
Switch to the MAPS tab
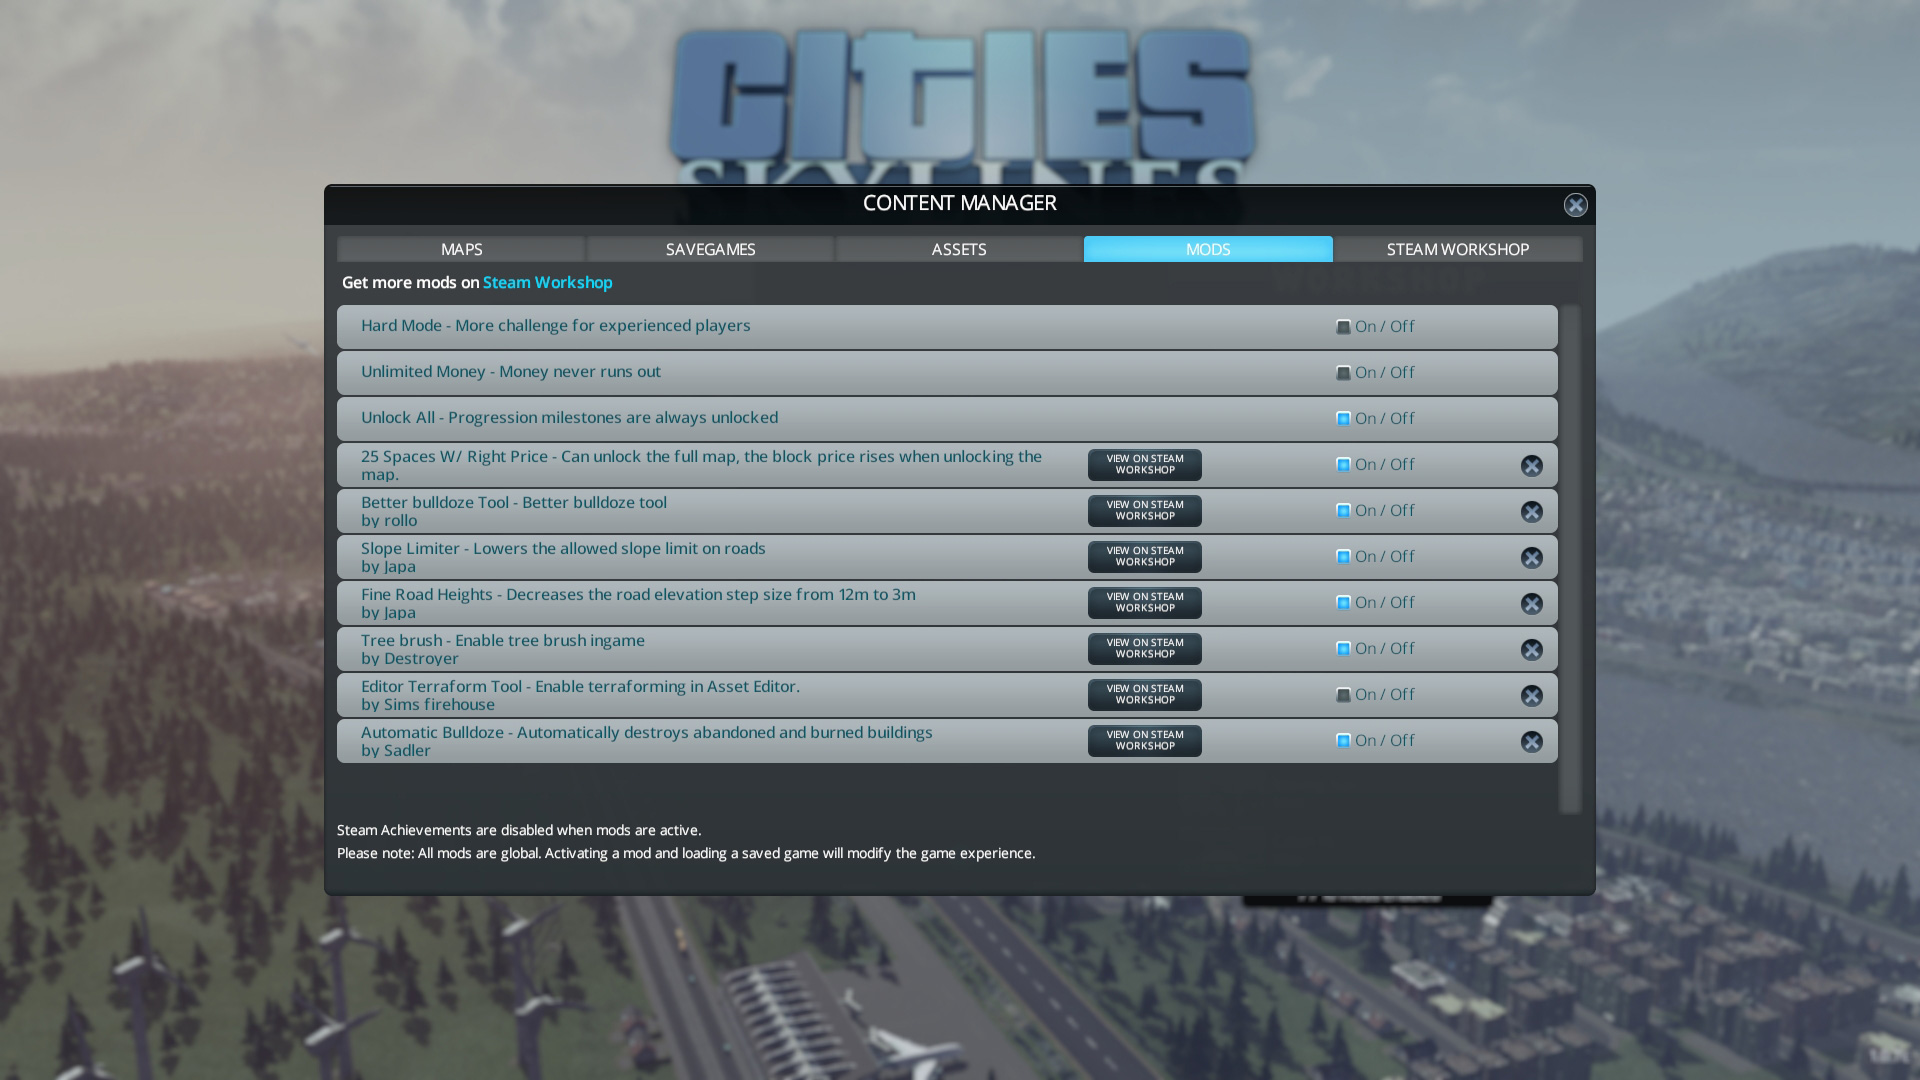462,248
